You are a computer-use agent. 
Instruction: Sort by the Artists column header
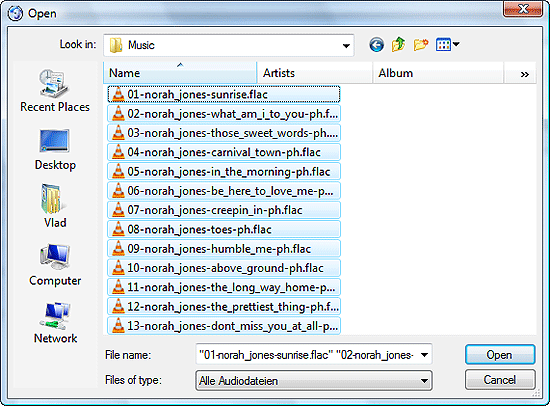click(315, 73)
